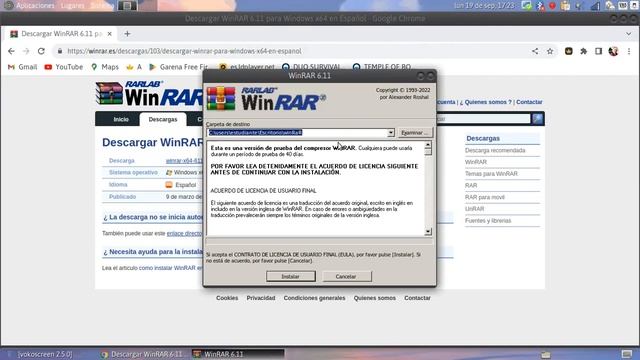The width and height of the screenshot is (640, 360).
Task: Click the Inicio tab on WinRAR site
Action: coord(121,119)
